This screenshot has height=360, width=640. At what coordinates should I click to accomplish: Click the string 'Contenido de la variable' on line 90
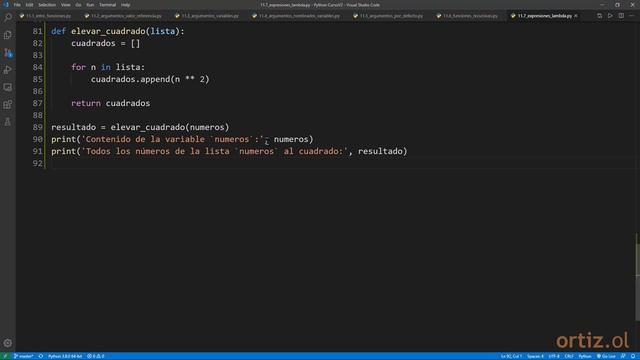click(x=145, y=139)
